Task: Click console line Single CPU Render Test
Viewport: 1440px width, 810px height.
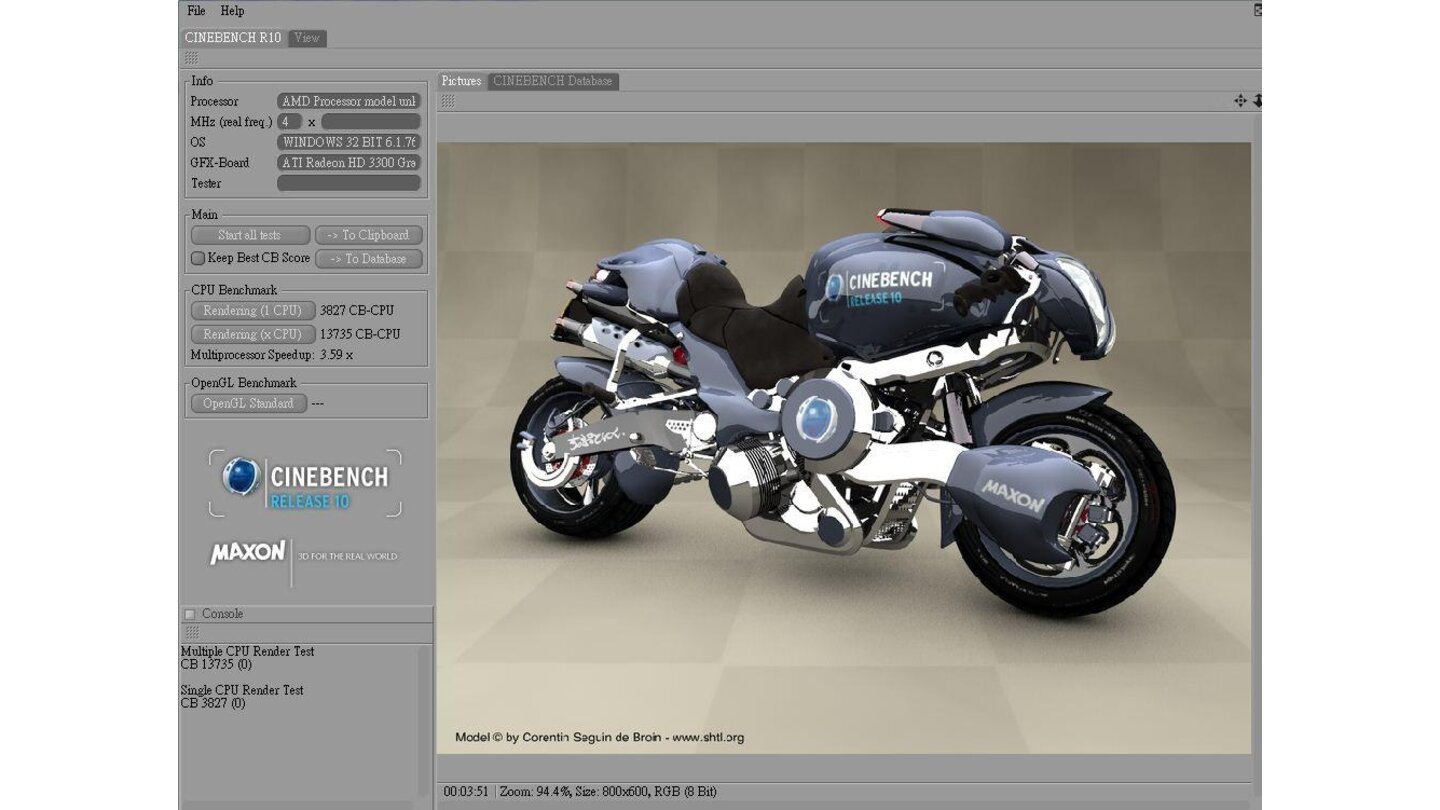Action: coord(242,691)
